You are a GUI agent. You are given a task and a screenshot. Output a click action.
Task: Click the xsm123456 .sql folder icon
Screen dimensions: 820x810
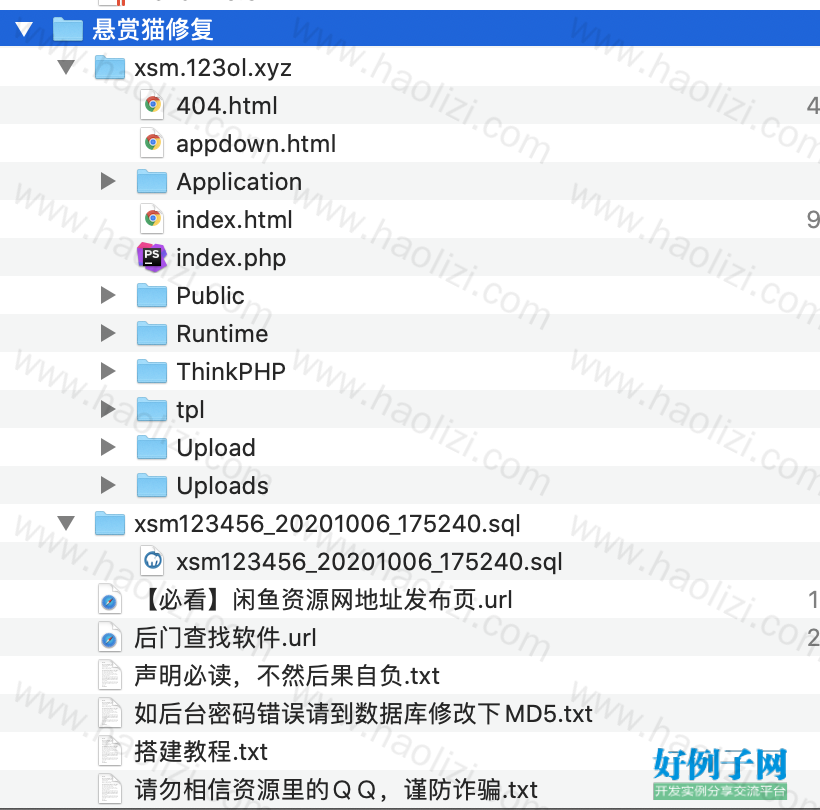pos(110,523)
